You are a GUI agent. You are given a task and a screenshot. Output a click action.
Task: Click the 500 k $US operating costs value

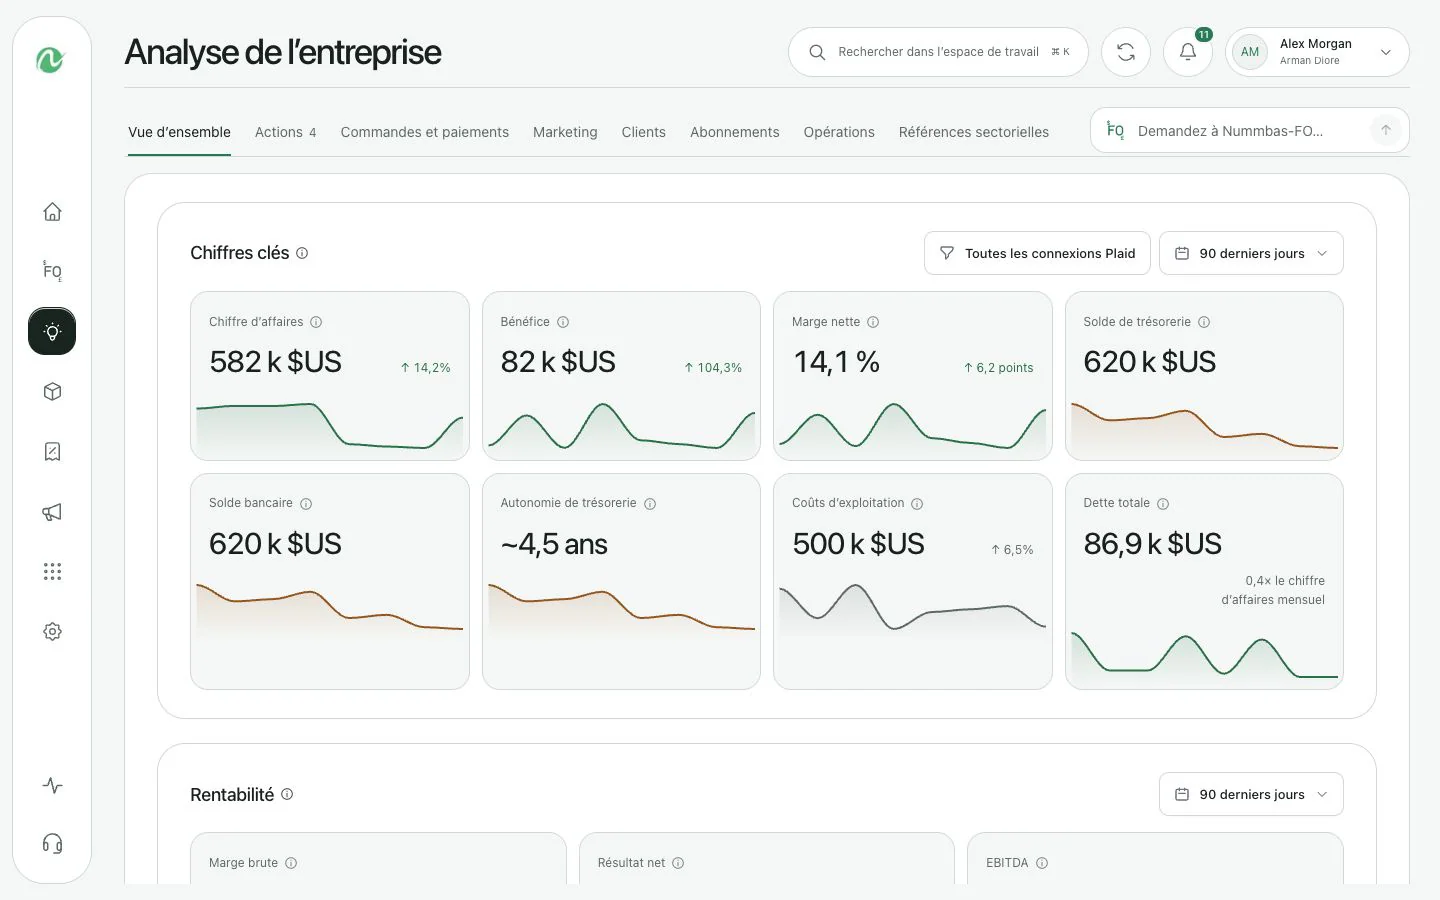[858, 544]
